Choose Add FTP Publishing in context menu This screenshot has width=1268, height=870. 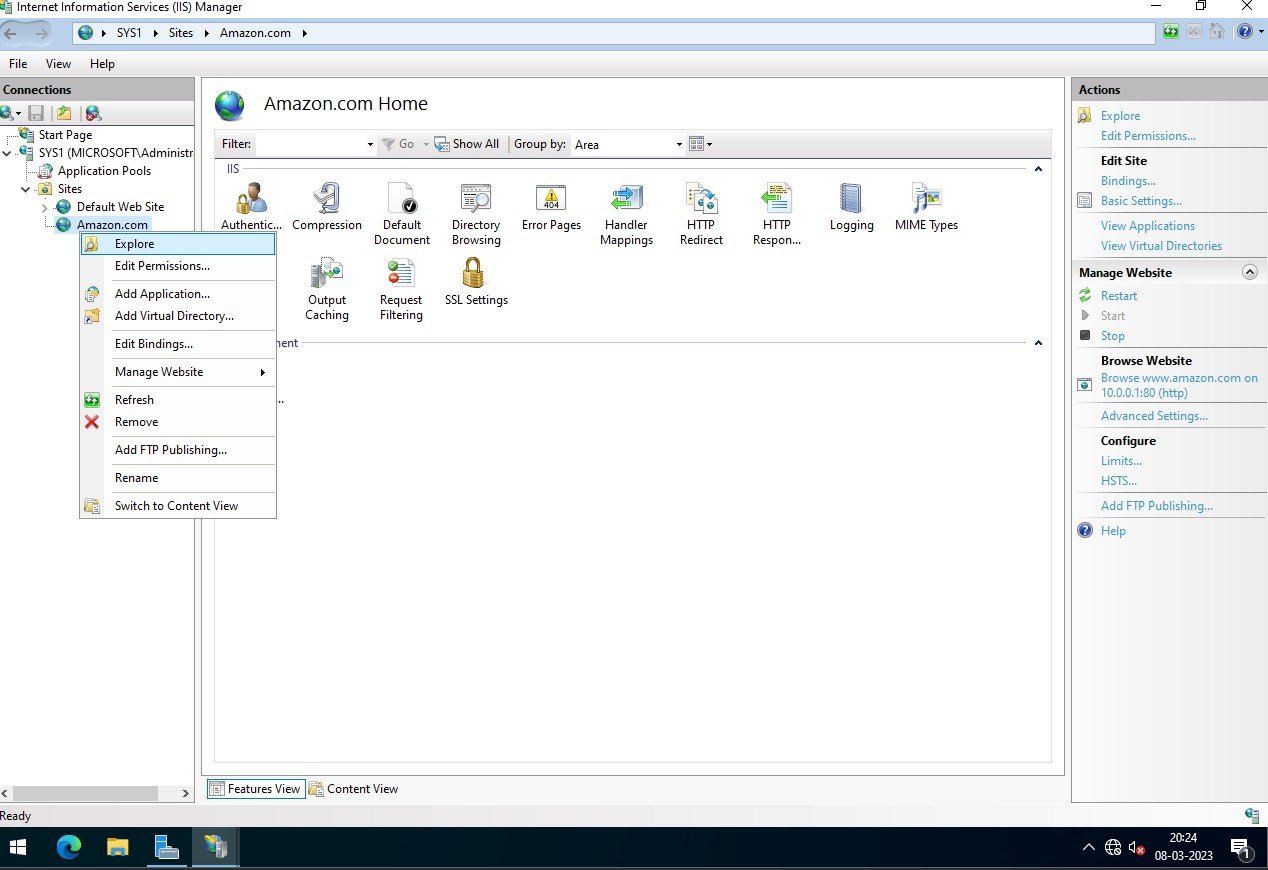pos(178,450)
